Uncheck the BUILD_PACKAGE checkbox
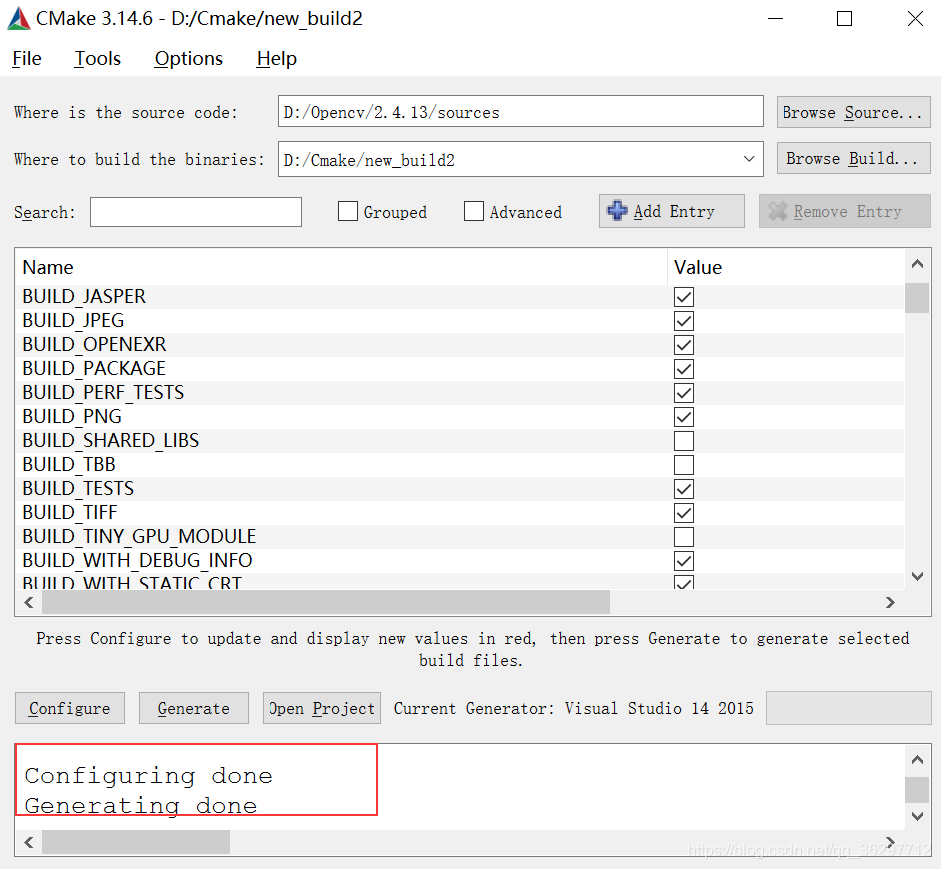Screen dimensions: 941x869 (x=684, y=369)
